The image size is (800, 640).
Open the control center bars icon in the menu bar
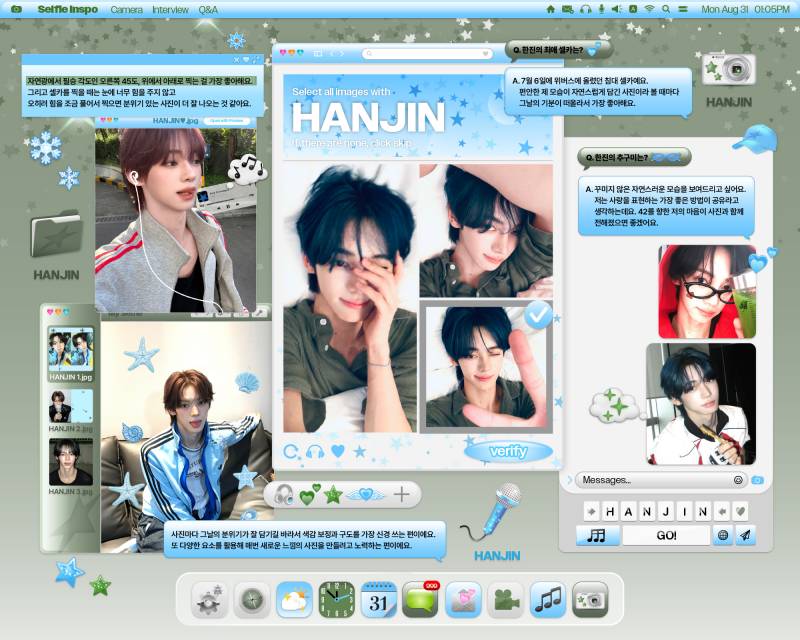pyautogui.click(x=683, y=9)
